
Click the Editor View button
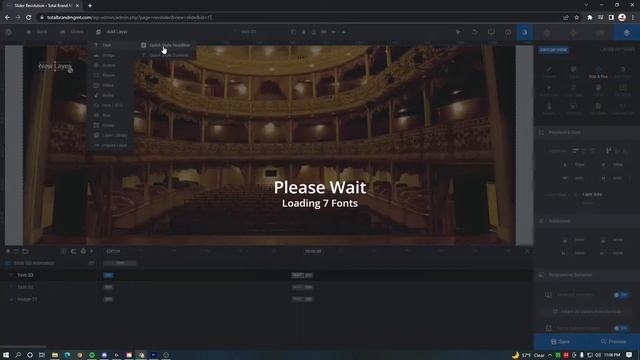point(553,50)
